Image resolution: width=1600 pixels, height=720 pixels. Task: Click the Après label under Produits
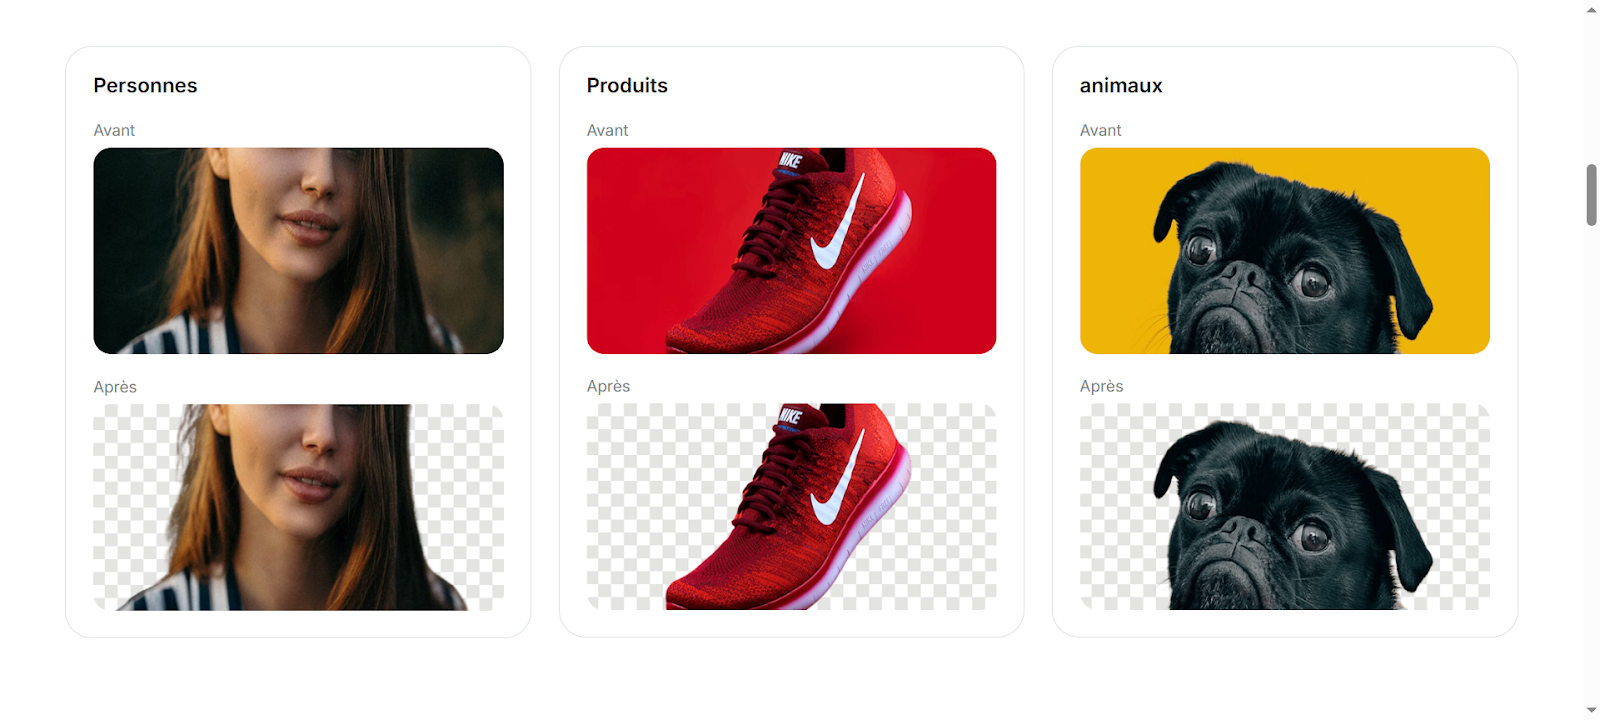point(608,386)
